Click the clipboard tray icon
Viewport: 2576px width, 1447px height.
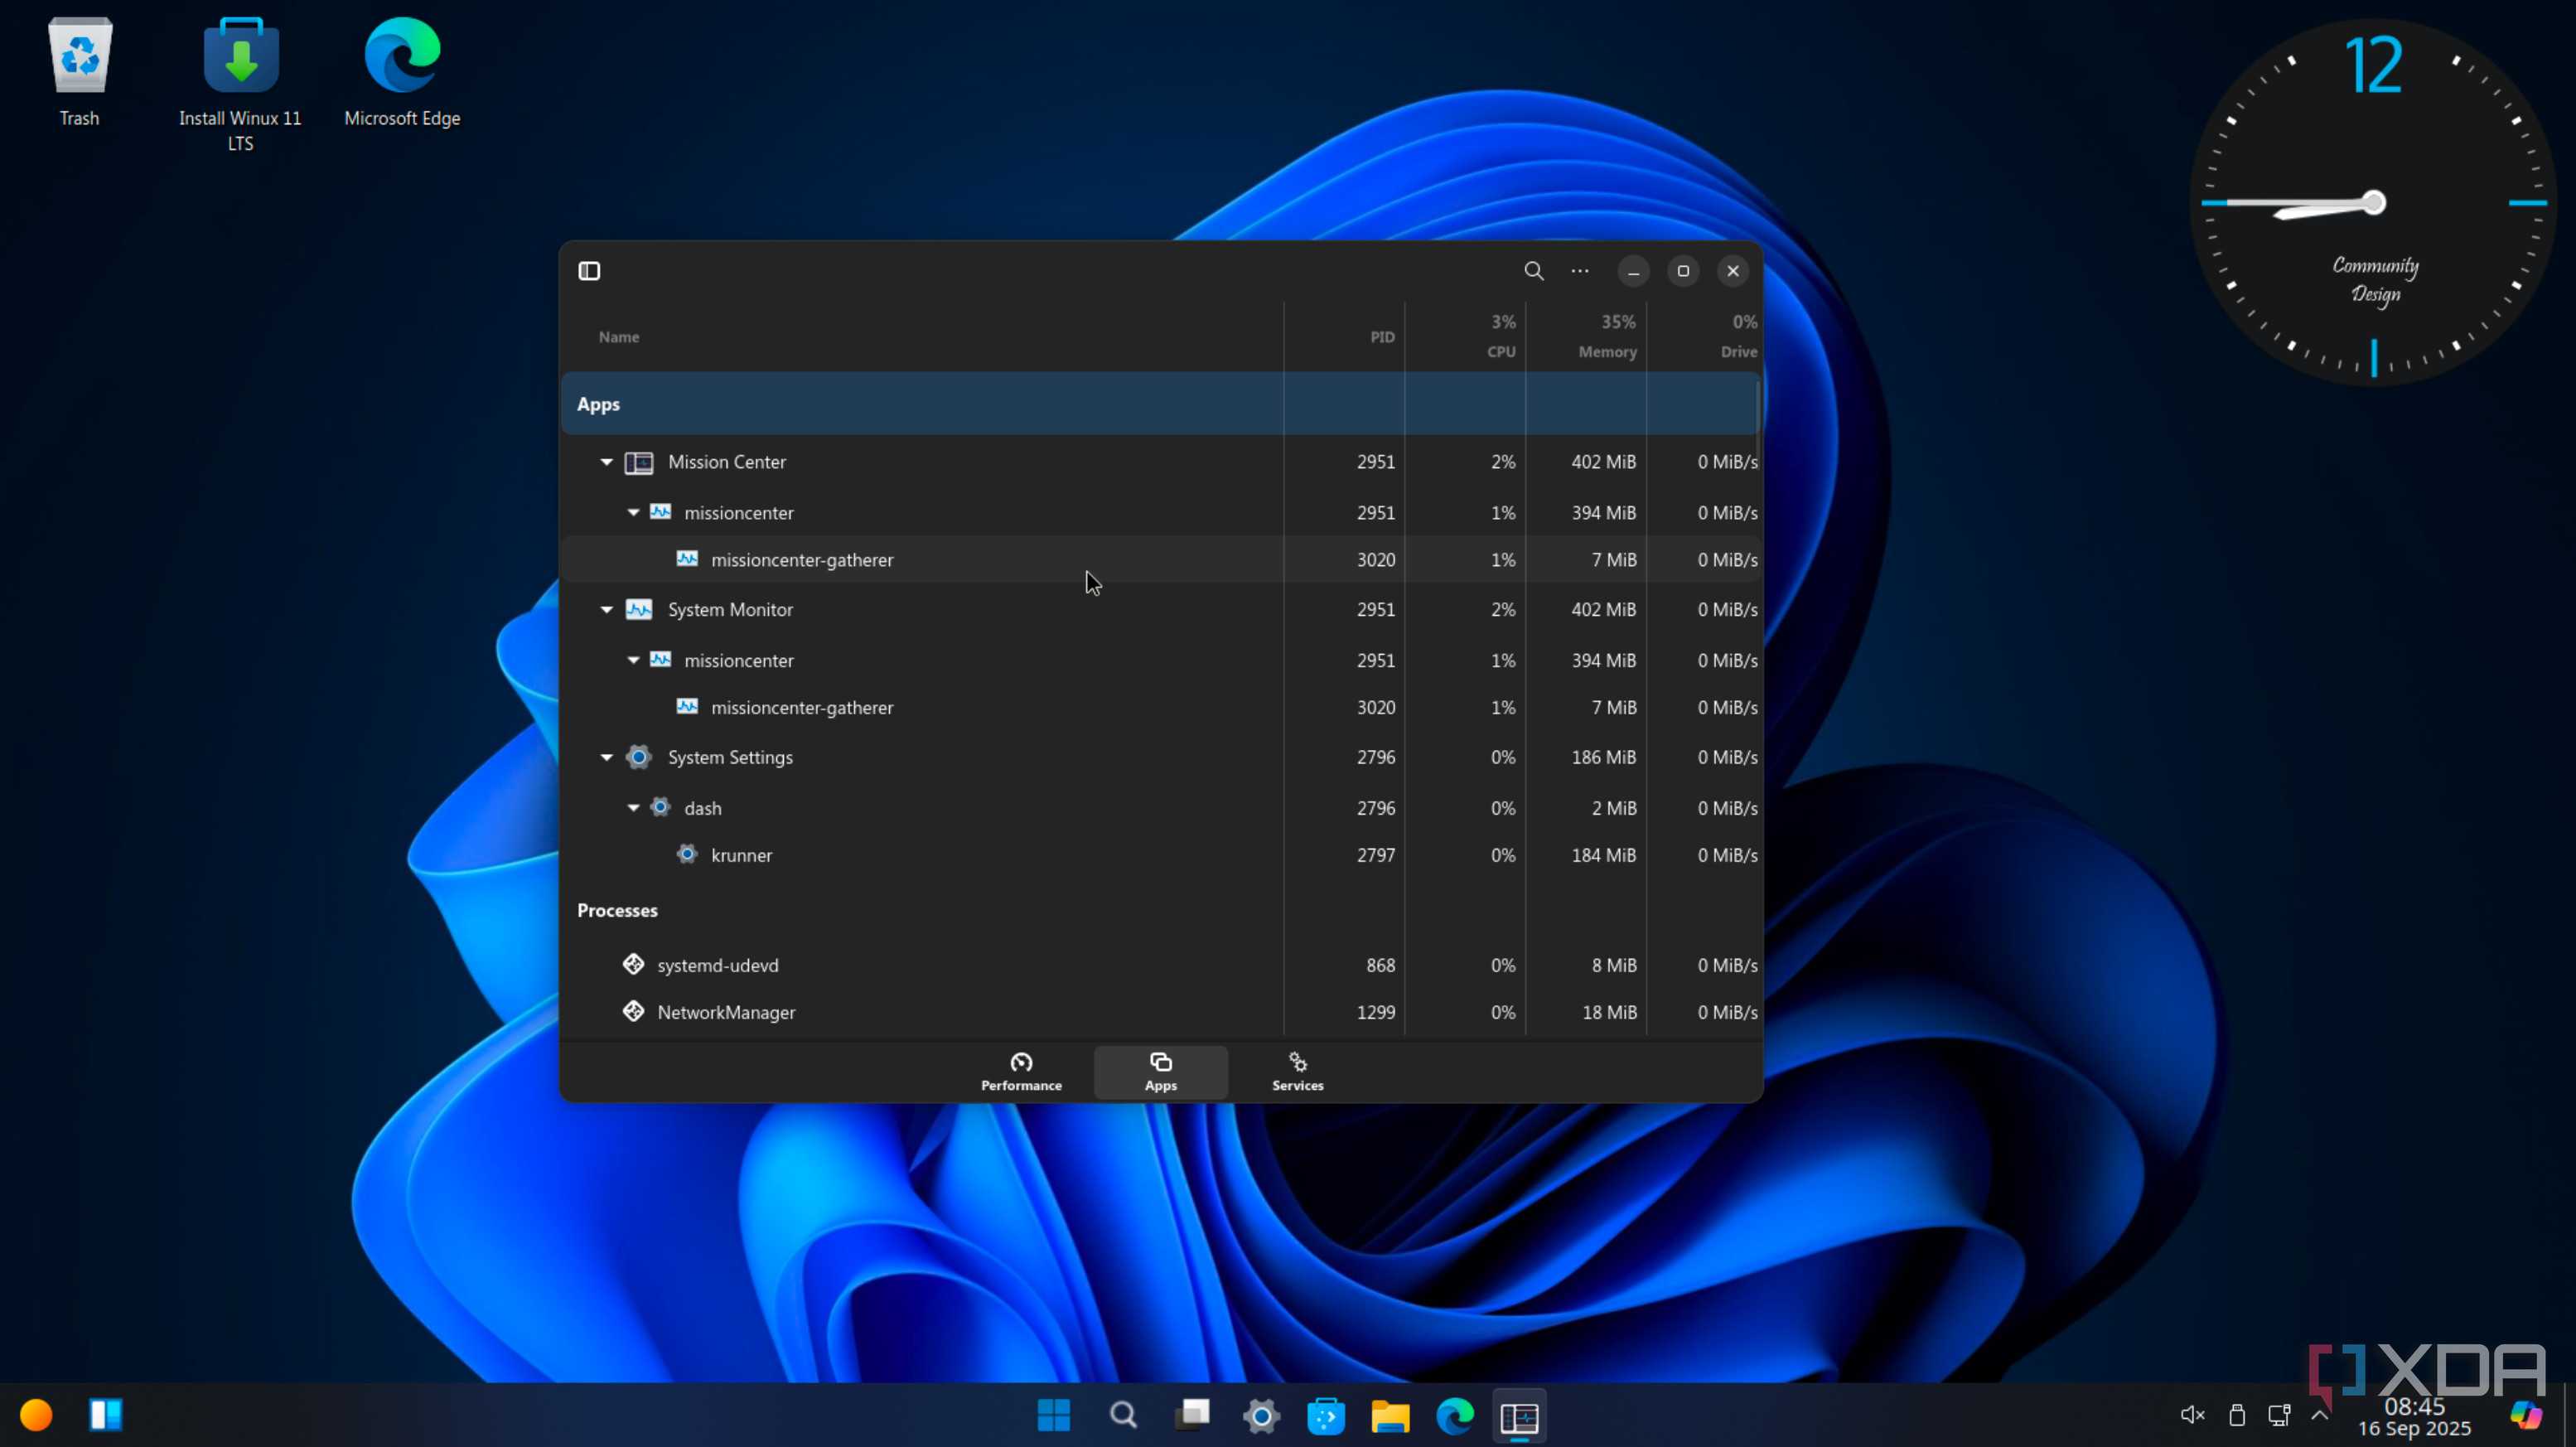(x=2237, y=1415)
